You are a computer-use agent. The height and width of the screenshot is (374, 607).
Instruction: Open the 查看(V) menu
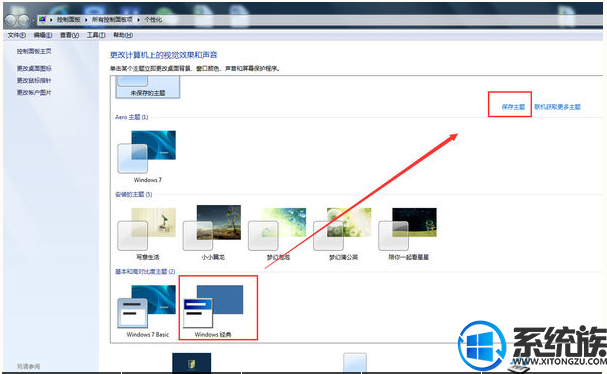[x=69, y=35]
